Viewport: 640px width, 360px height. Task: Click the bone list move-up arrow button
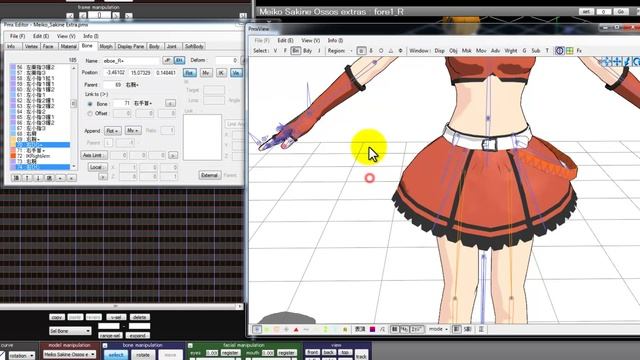point(27,178)
